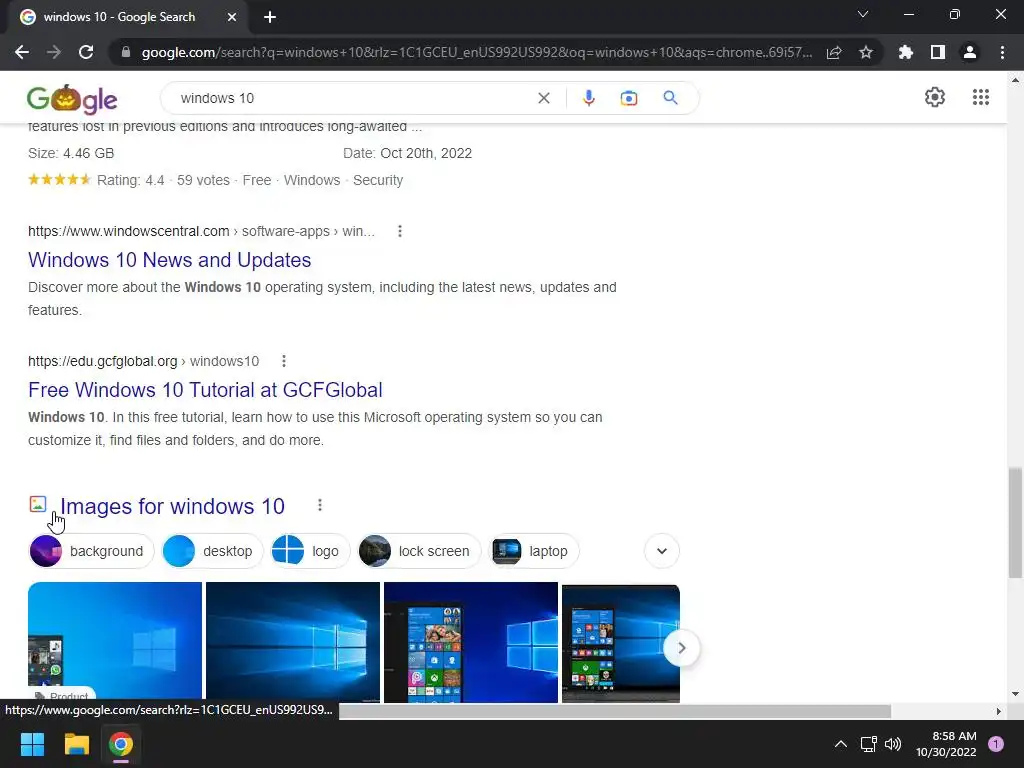Screen dimensions: 1024x768
Task: Close the windows 10 Google Search tab
Action: point(232,17)
